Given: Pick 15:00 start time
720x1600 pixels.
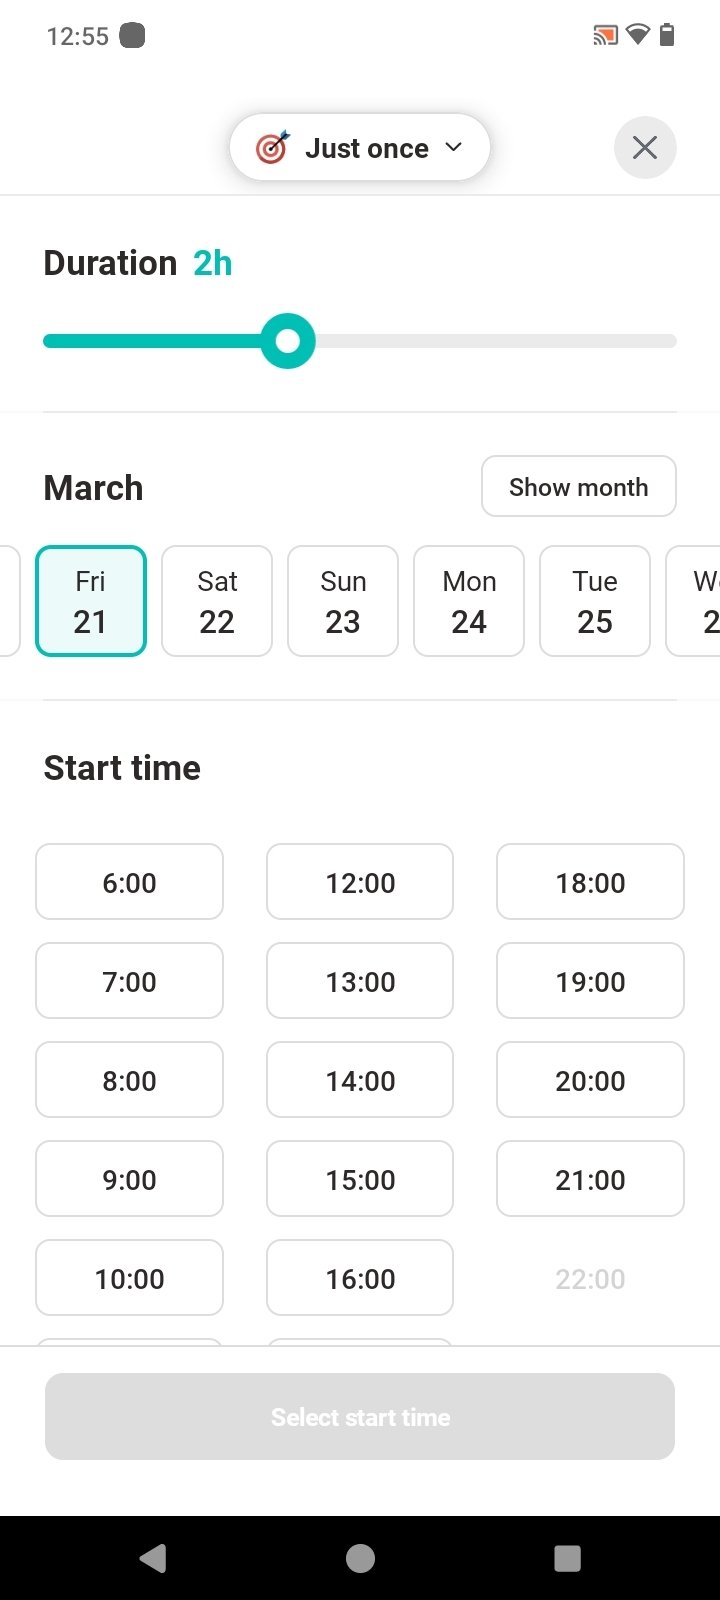Looking at the screenshot, I should (360, 1179).
